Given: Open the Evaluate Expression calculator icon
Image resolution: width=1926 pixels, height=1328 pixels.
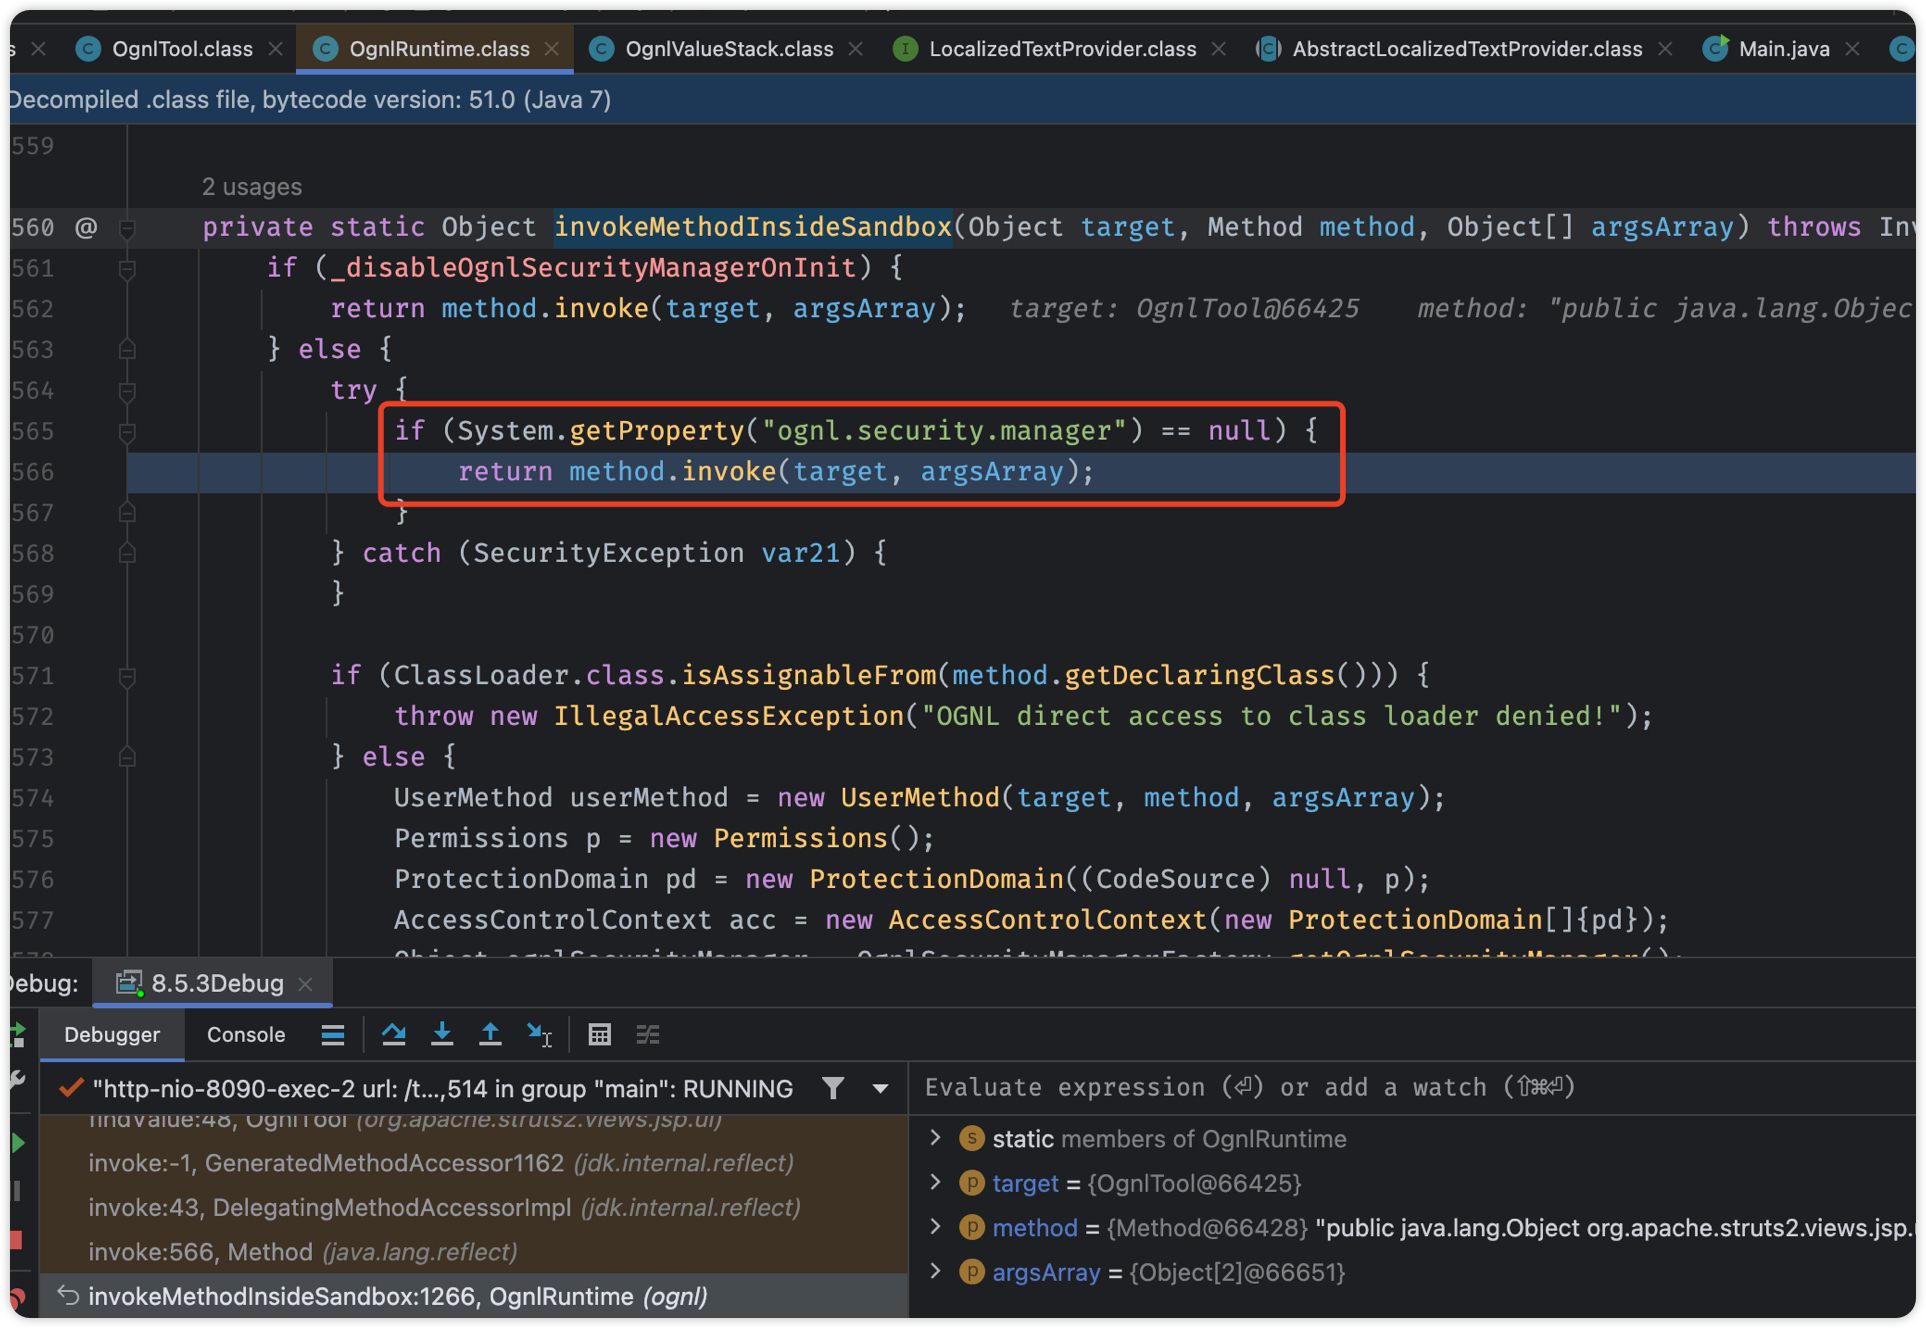Looking at the screenshot, I should tap(599, 1034).
